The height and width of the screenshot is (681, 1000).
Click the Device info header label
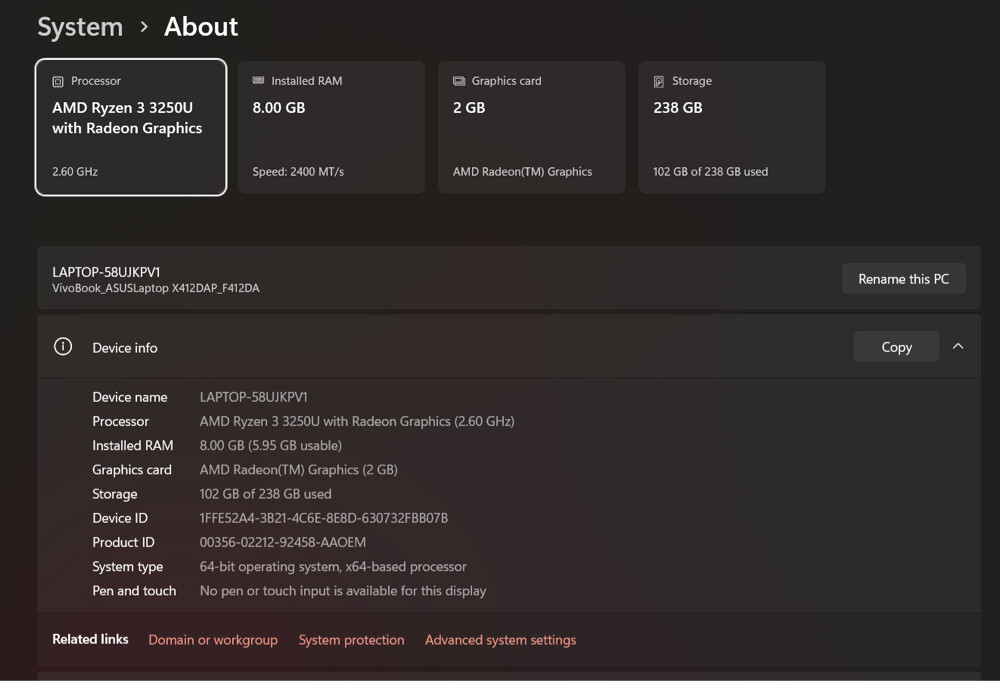click(x=124, y=348)
